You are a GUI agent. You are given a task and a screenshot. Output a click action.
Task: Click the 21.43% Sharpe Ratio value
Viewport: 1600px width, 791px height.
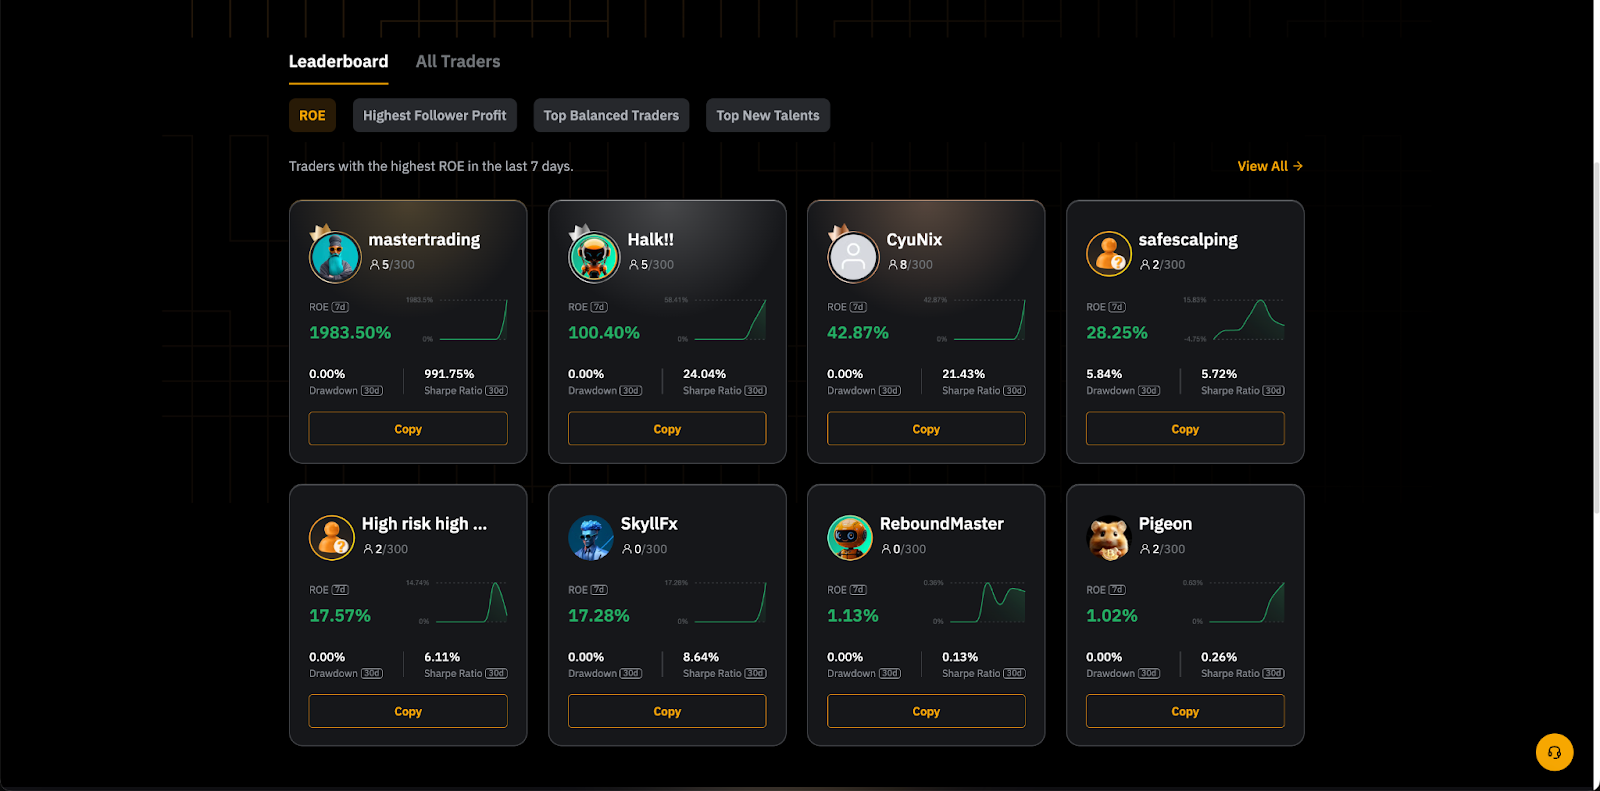pyautogui.click(x=963, y=374)
